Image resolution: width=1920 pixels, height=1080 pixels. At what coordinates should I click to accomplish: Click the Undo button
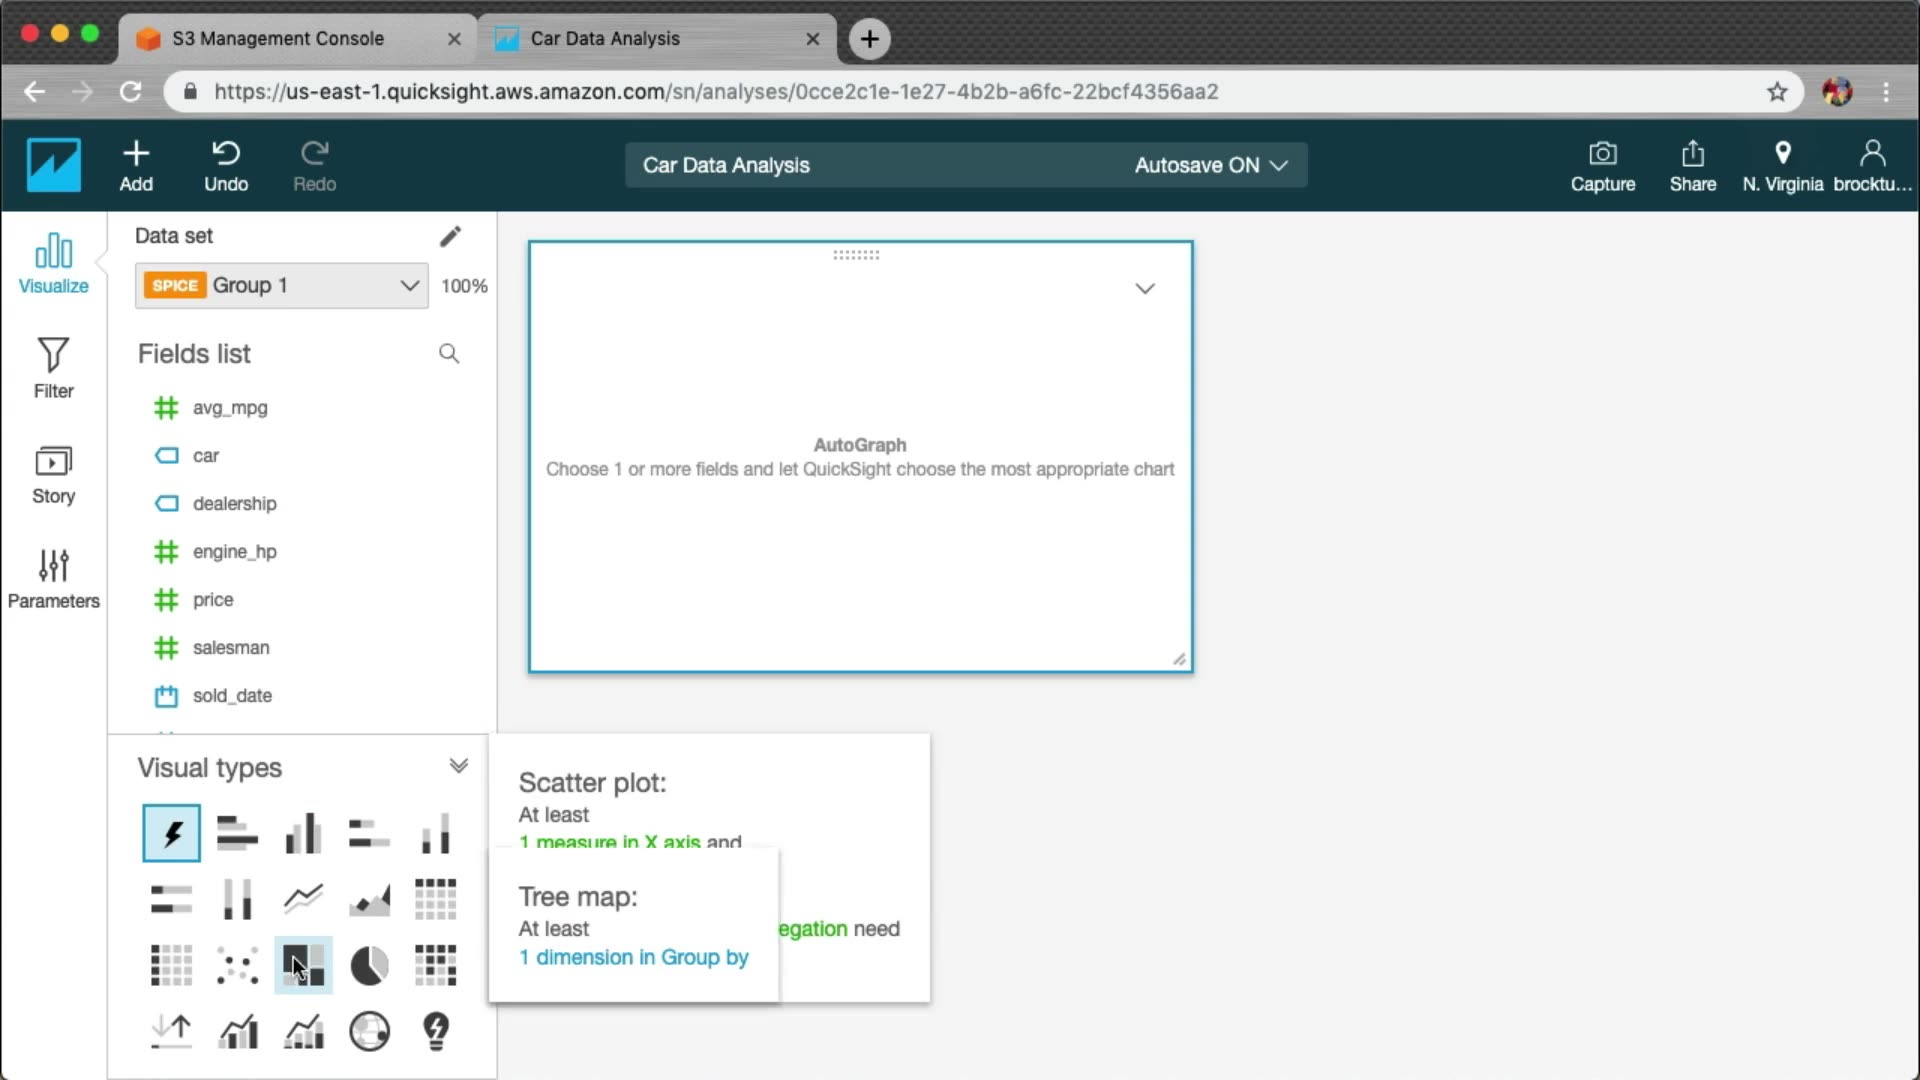tap(226, 166)
